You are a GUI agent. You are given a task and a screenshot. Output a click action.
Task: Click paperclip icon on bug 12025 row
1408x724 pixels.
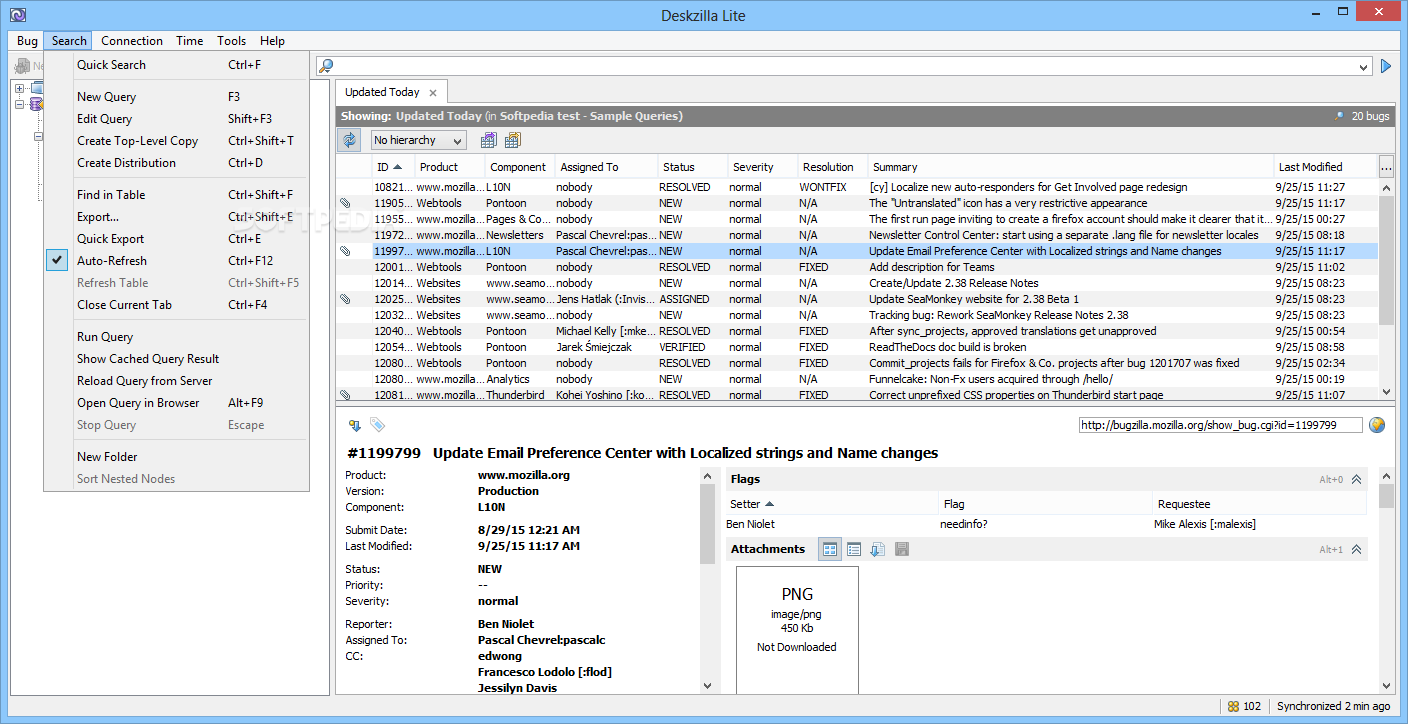(345, 299)
